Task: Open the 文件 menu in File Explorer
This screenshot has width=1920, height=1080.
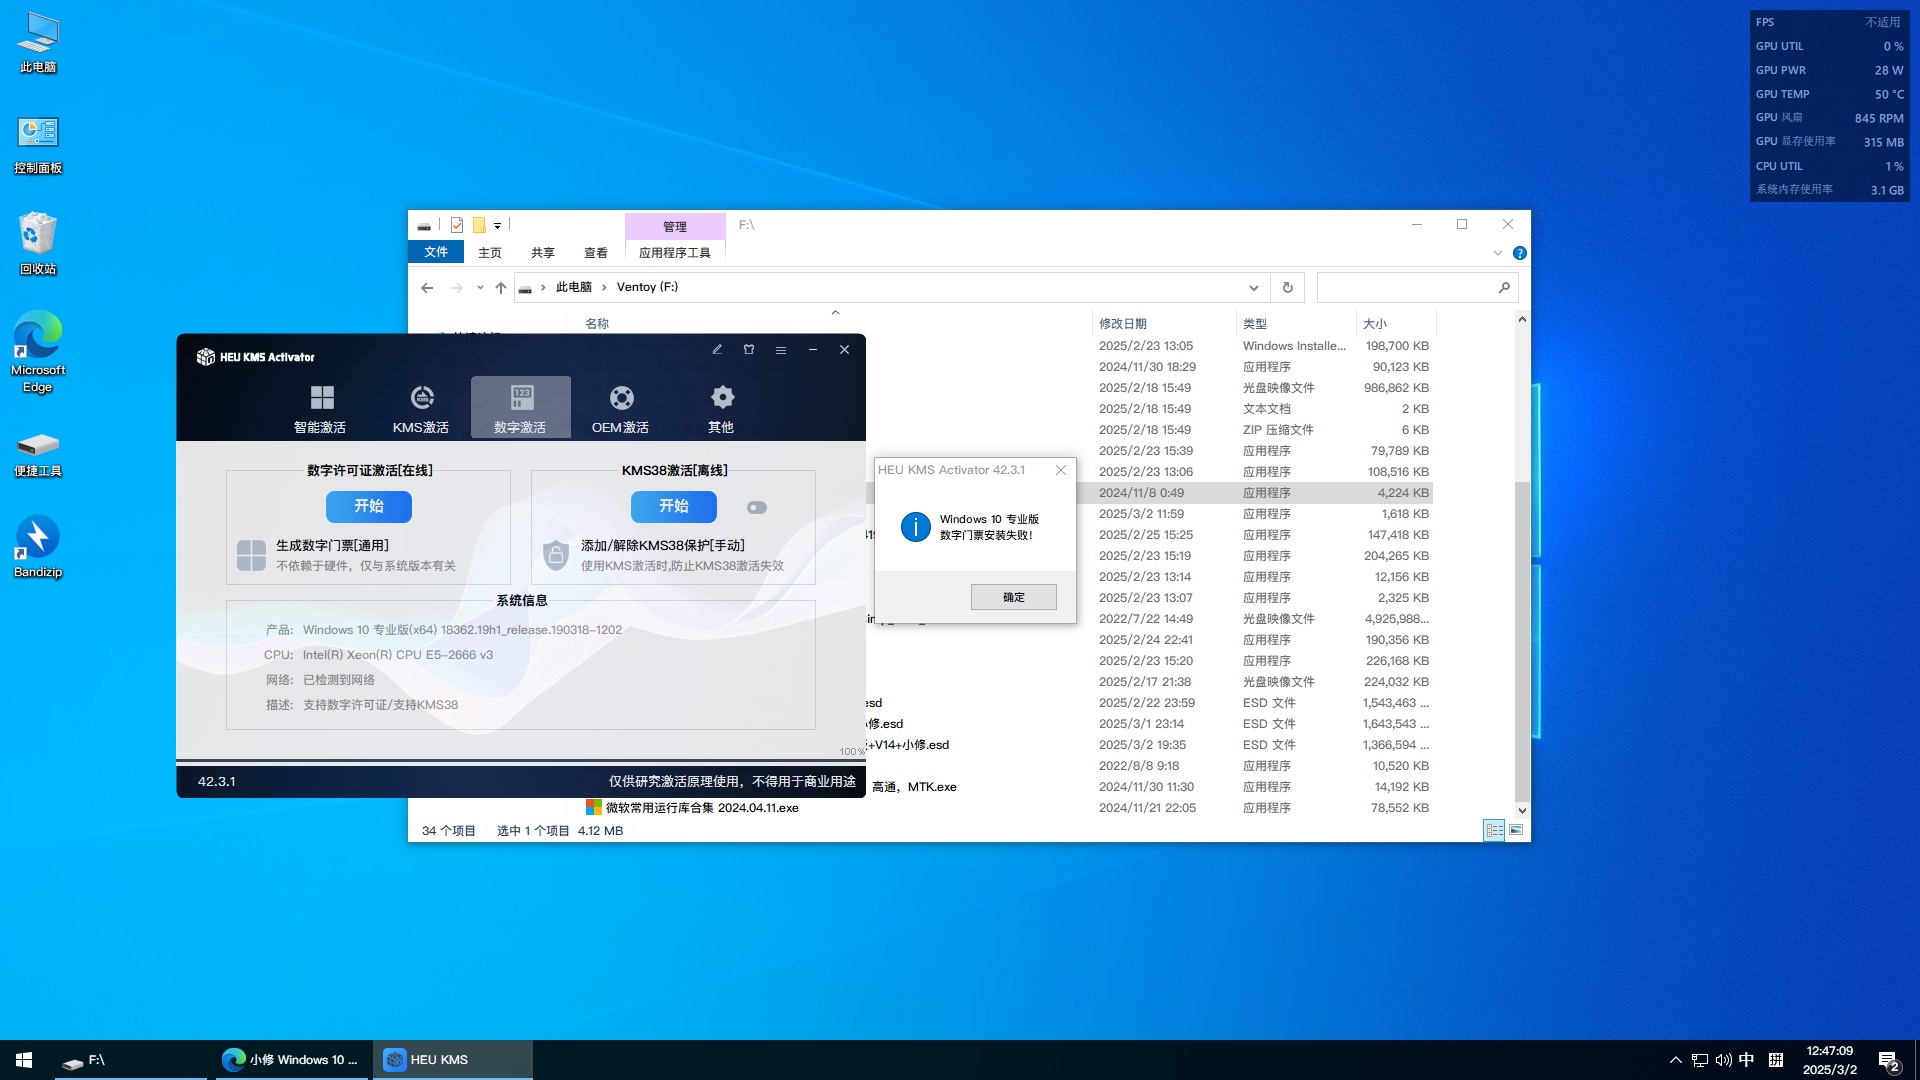Action: coord(436,252)
